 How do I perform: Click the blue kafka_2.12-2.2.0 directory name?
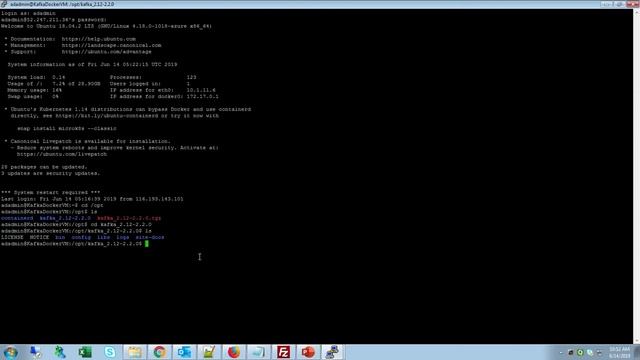[x=65, y=218]
